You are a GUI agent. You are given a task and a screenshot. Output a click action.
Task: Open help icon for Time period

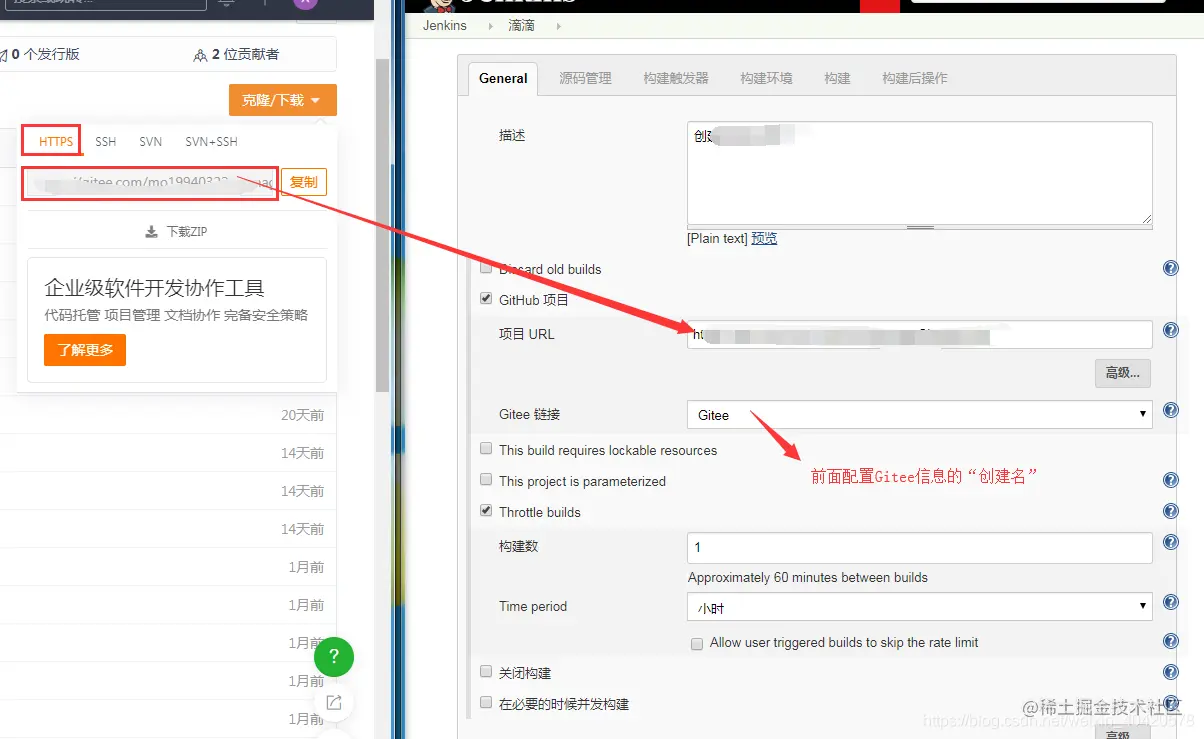pos(1171,603)
